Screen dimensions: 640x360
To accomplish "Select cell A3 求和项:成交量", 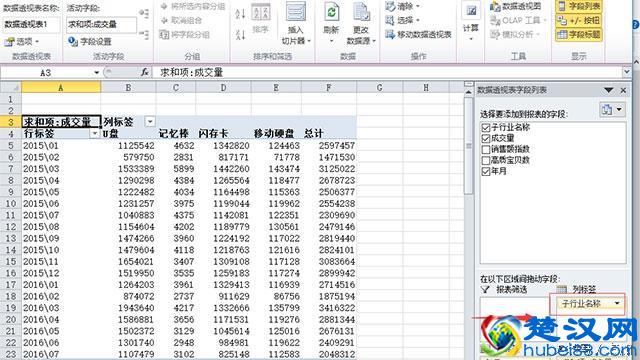I will [60, 122].
